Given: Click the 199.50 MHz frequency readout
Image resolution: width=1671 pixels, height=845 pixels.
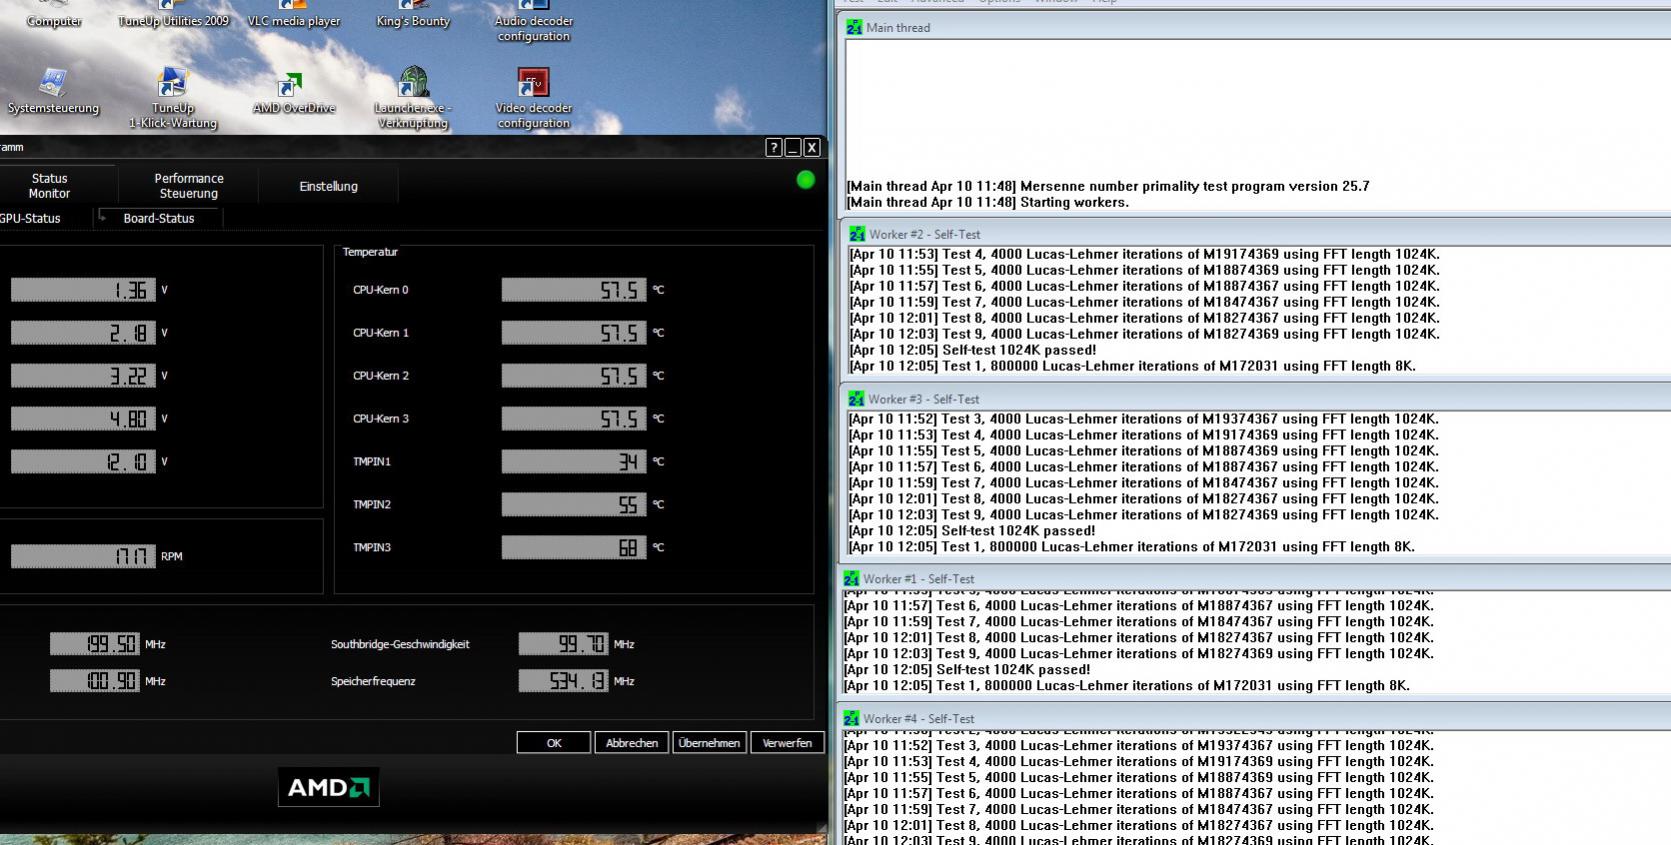Looking at the screenshot, I should [94, 644].
